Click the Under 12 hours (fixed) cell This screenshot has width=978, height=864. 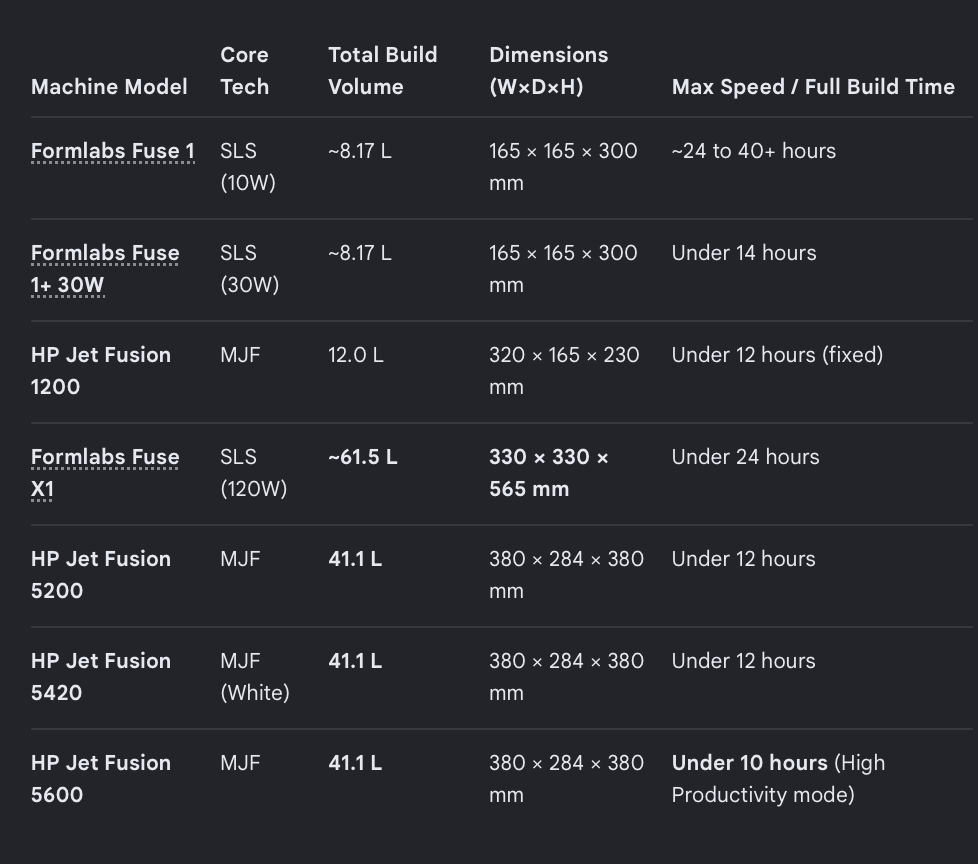(777, 355)
